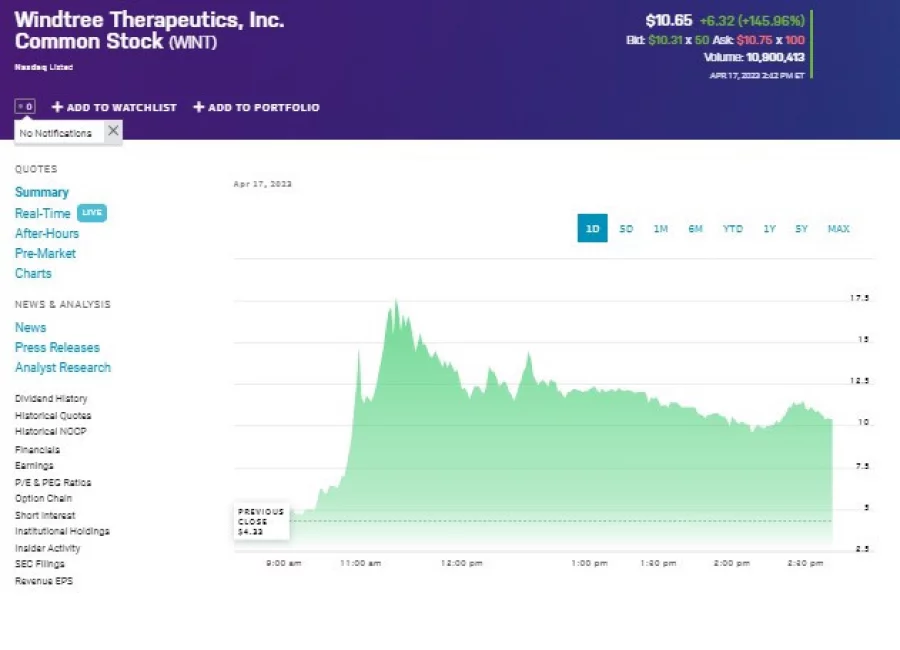The height and width of the screenshot is (650, 900).
Task: Open the Charts section from the sidebar
Action: point(33,273)
